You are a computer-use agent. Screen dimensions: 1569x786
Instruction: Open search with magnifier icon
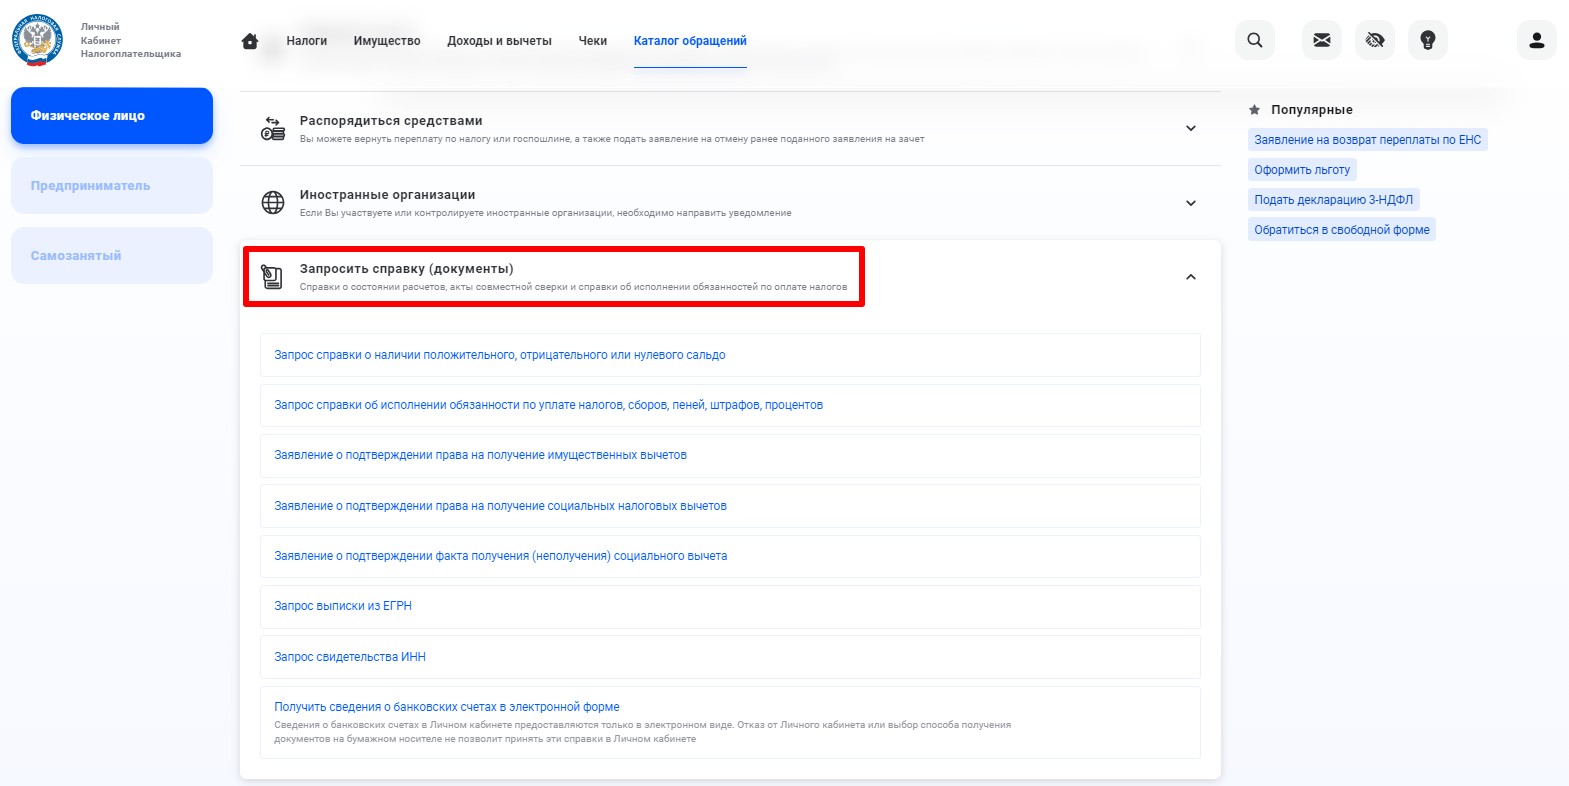[1254, 40]
